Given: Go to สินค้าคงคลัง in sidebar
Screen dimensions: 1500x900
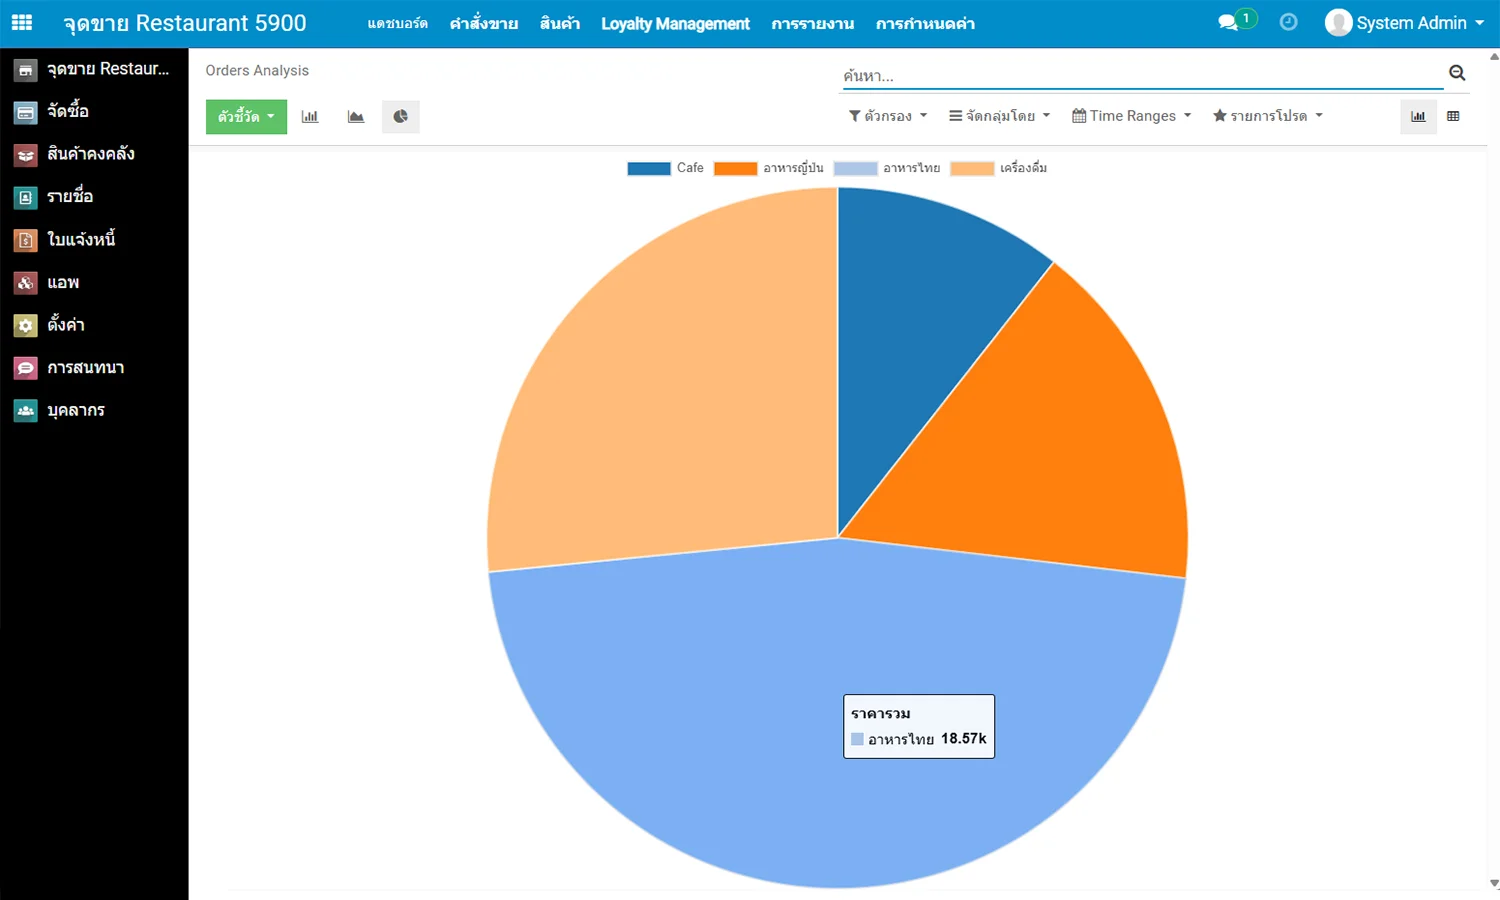Looking at the screenshot, I should [90, 154].
